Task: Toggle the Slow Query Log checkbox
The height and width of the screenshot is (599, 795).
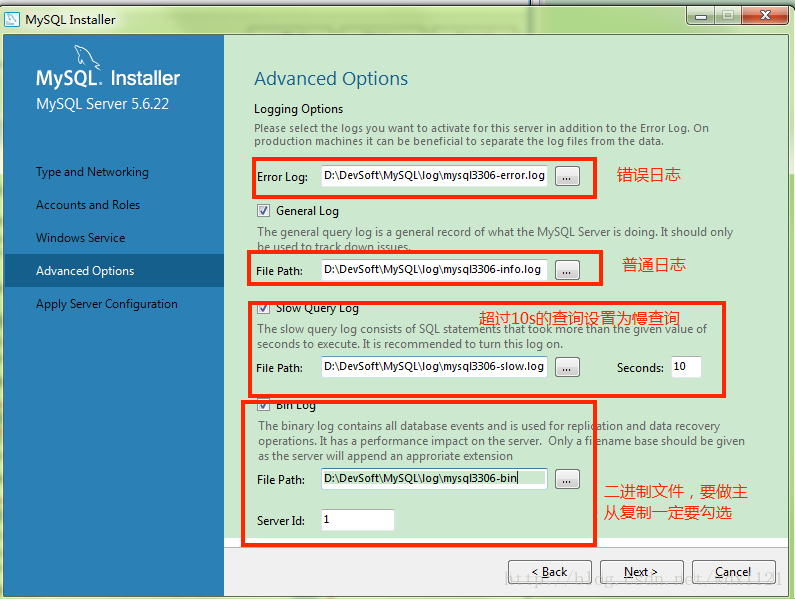Action: [x=263, y=308]
